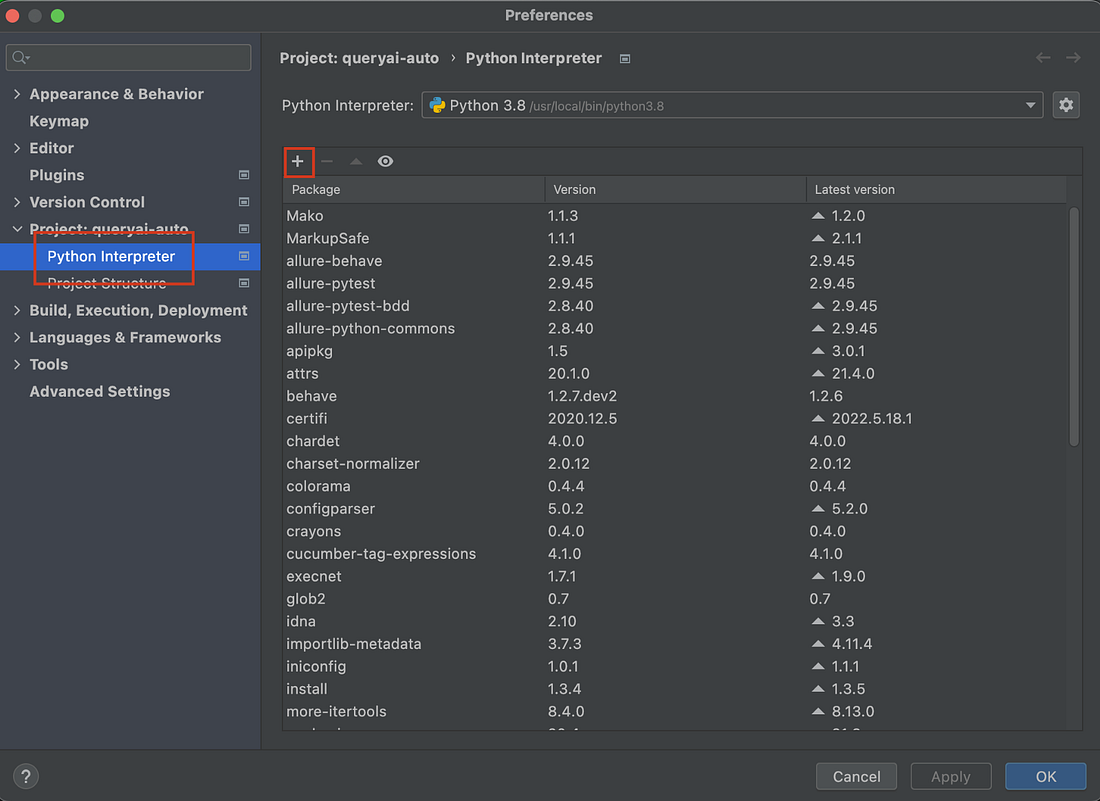Image resolution: width=1100 pixels, height=801 pixels.
Task: Open the Keymap settings page
Action: [x=59, y=121]
